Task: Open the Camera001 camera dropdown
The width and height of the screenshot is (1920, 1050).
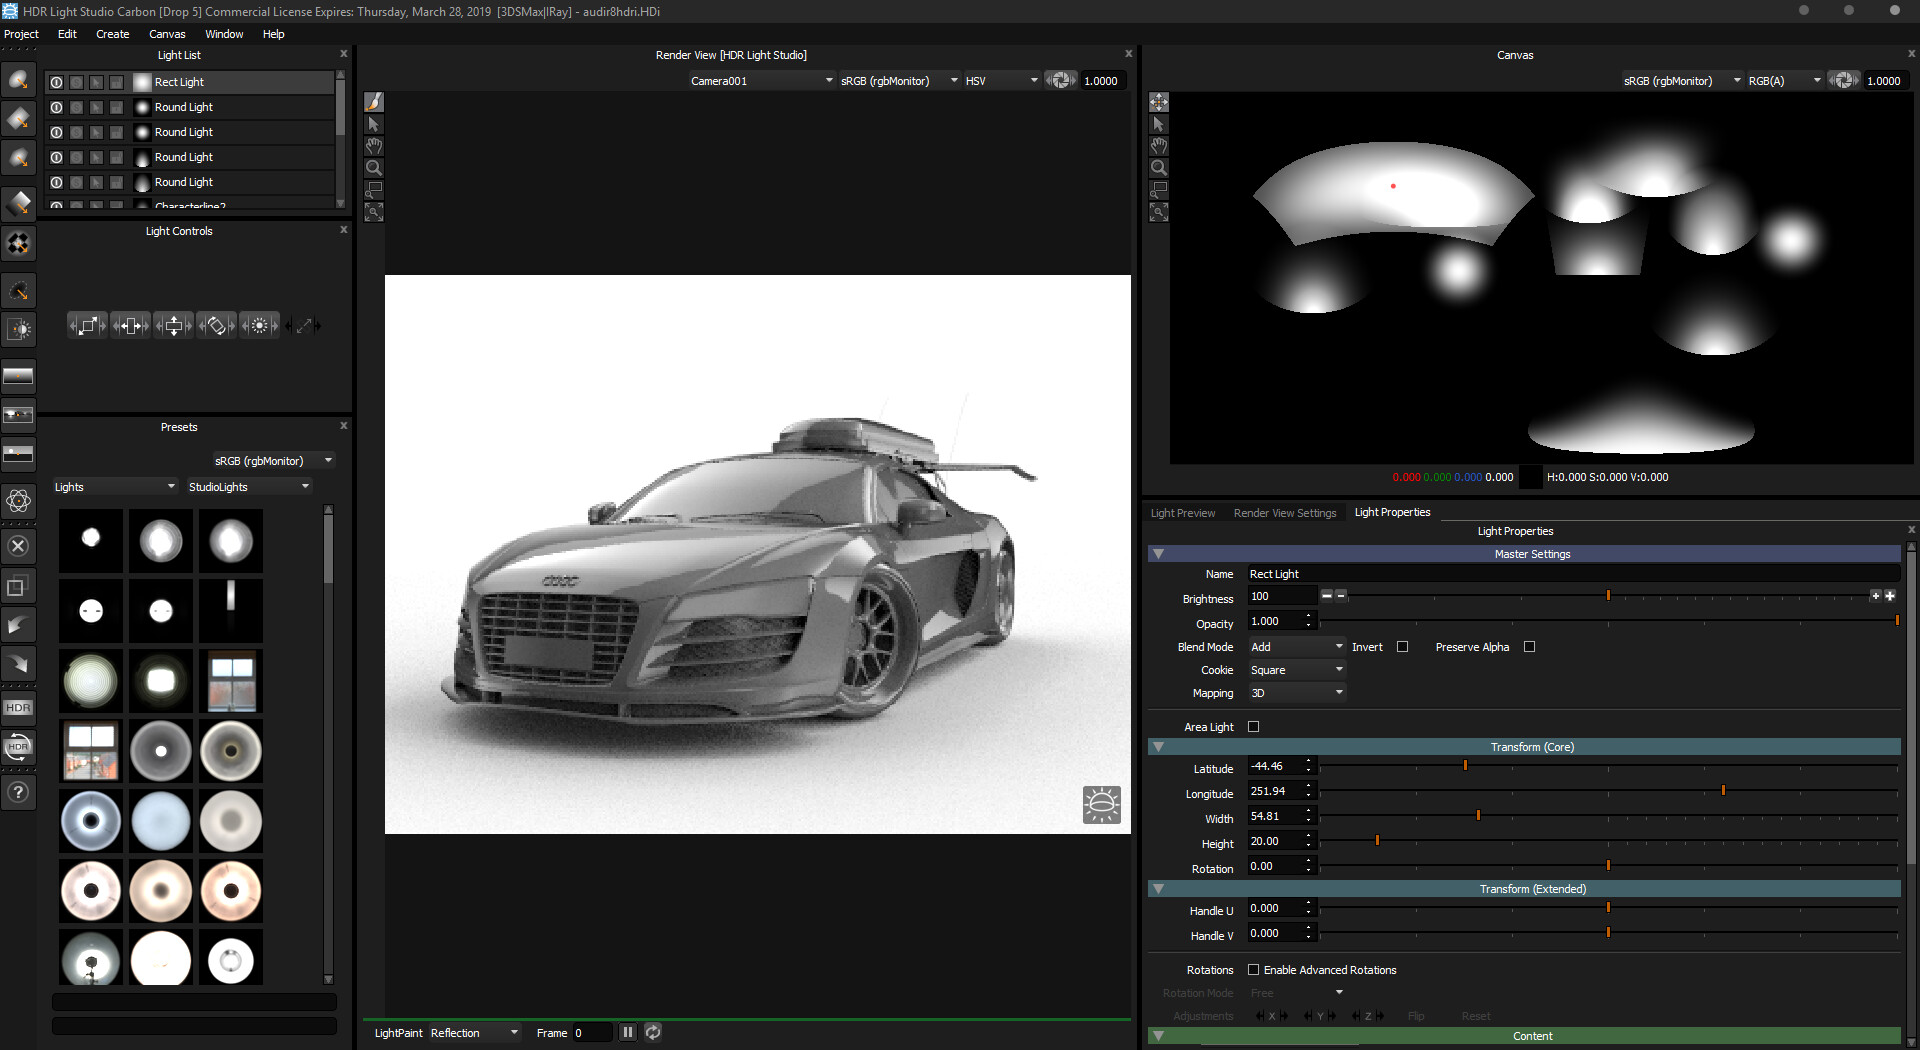Action: coord(761,81)
